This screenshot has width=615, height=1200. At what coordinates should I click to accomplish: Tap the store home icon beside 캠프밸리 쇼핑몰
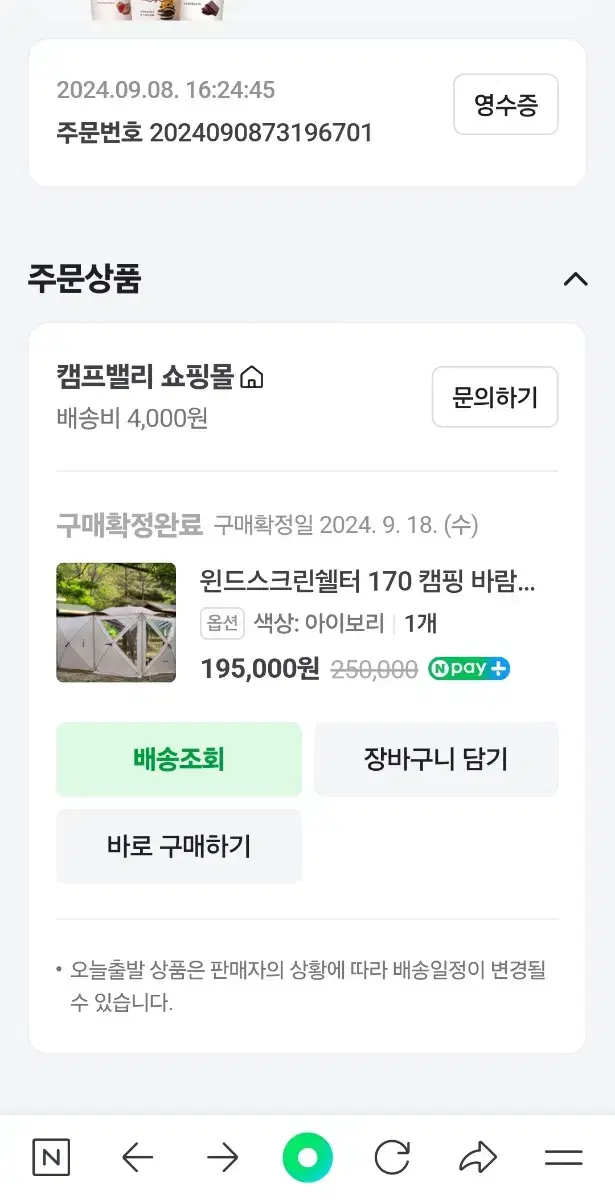point(253,378)
